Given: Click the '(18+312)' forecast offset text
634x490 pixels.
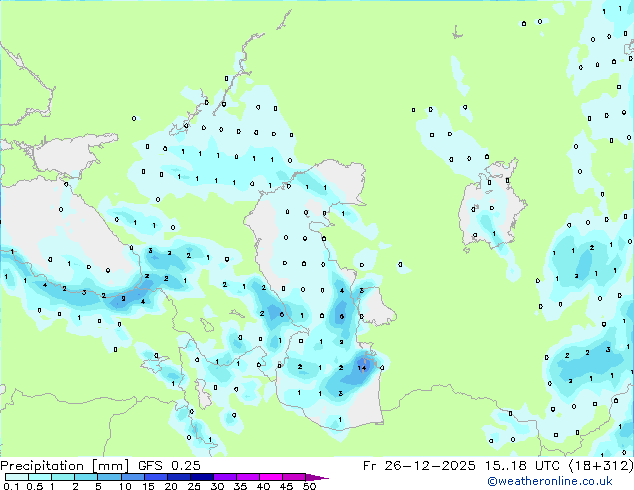Looking at the screenshot, I should pos(601,466).
